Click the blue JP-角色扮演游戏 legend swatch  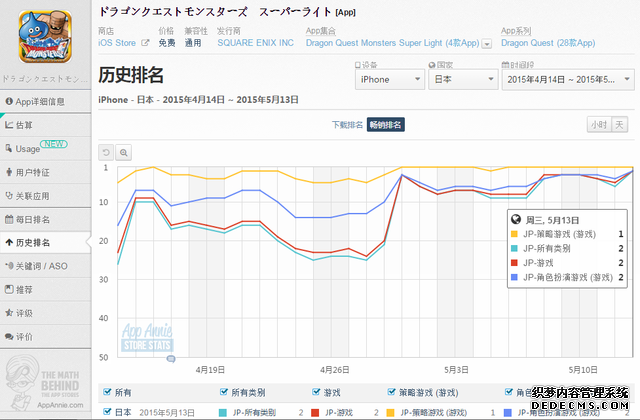[x=508, y=412]
